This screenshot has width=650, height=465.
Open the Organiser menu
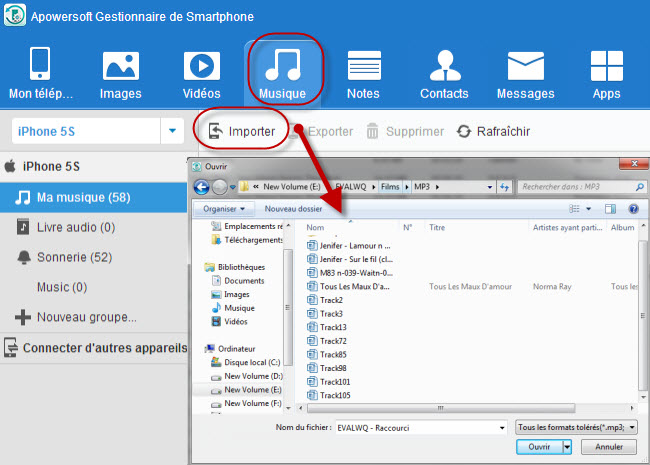[x=224, y=209]
